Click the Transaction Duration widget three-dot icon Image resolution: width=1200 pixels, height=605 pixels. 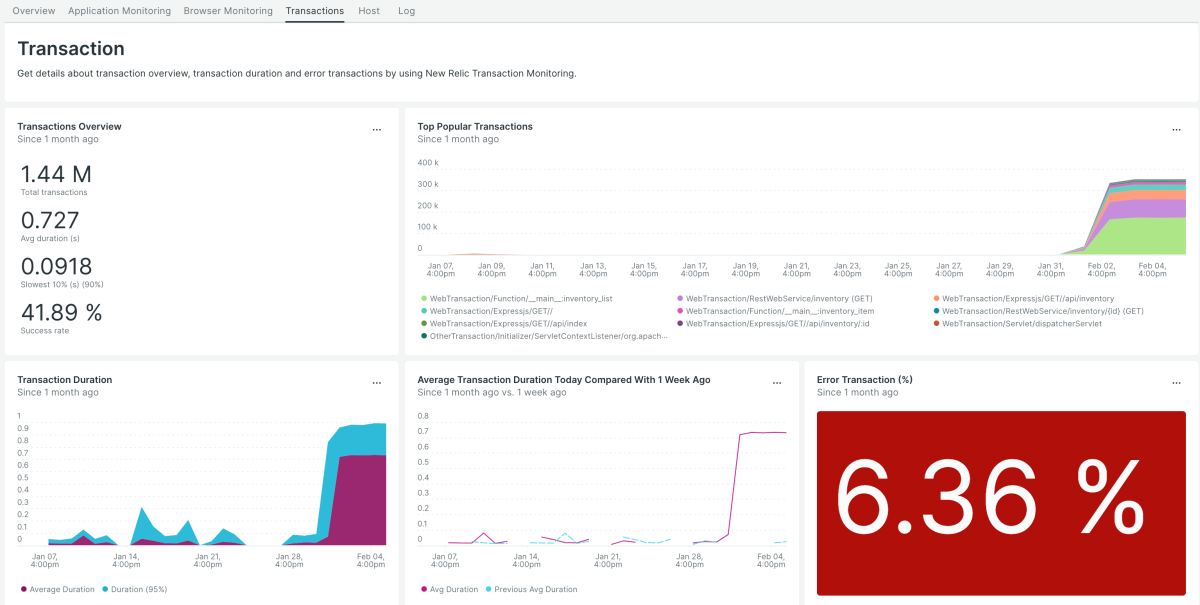pos(377,383)
